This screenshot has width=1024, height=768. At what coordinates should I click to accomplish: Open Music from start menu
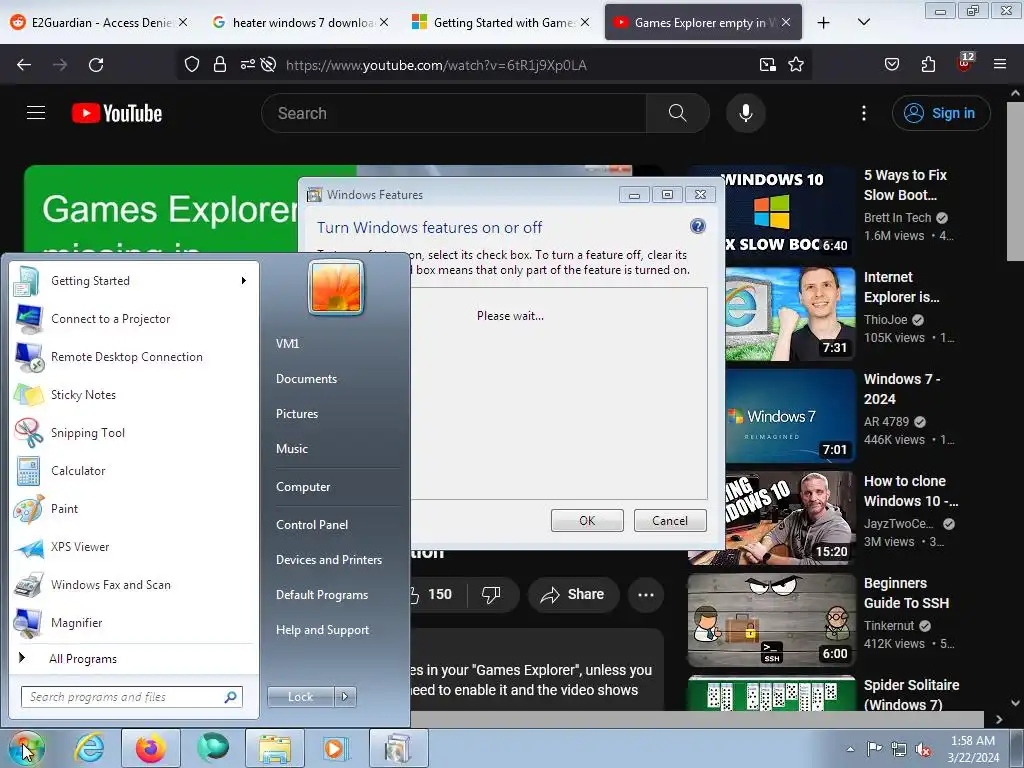(x=291, y=449)
